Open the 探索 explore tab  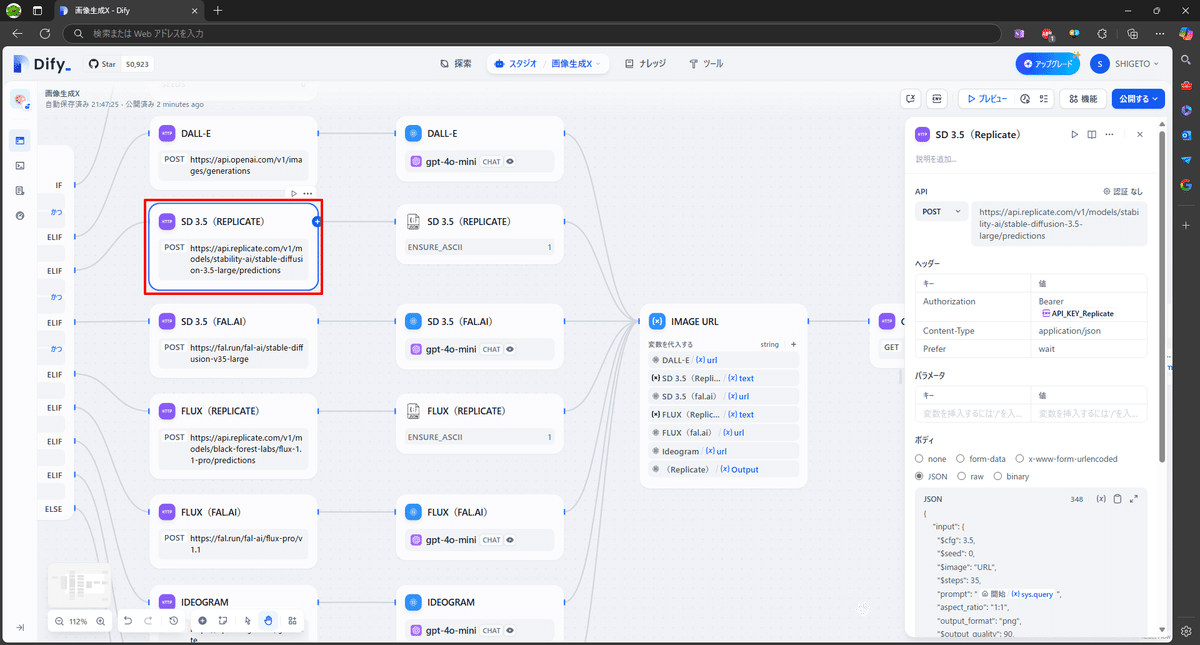pyautogui.click(x=456, y=63)
